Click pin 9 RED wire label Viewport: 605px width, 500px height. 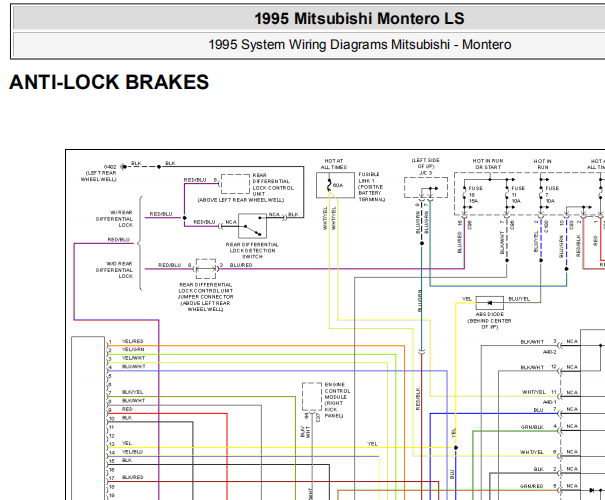click(127, 409)
